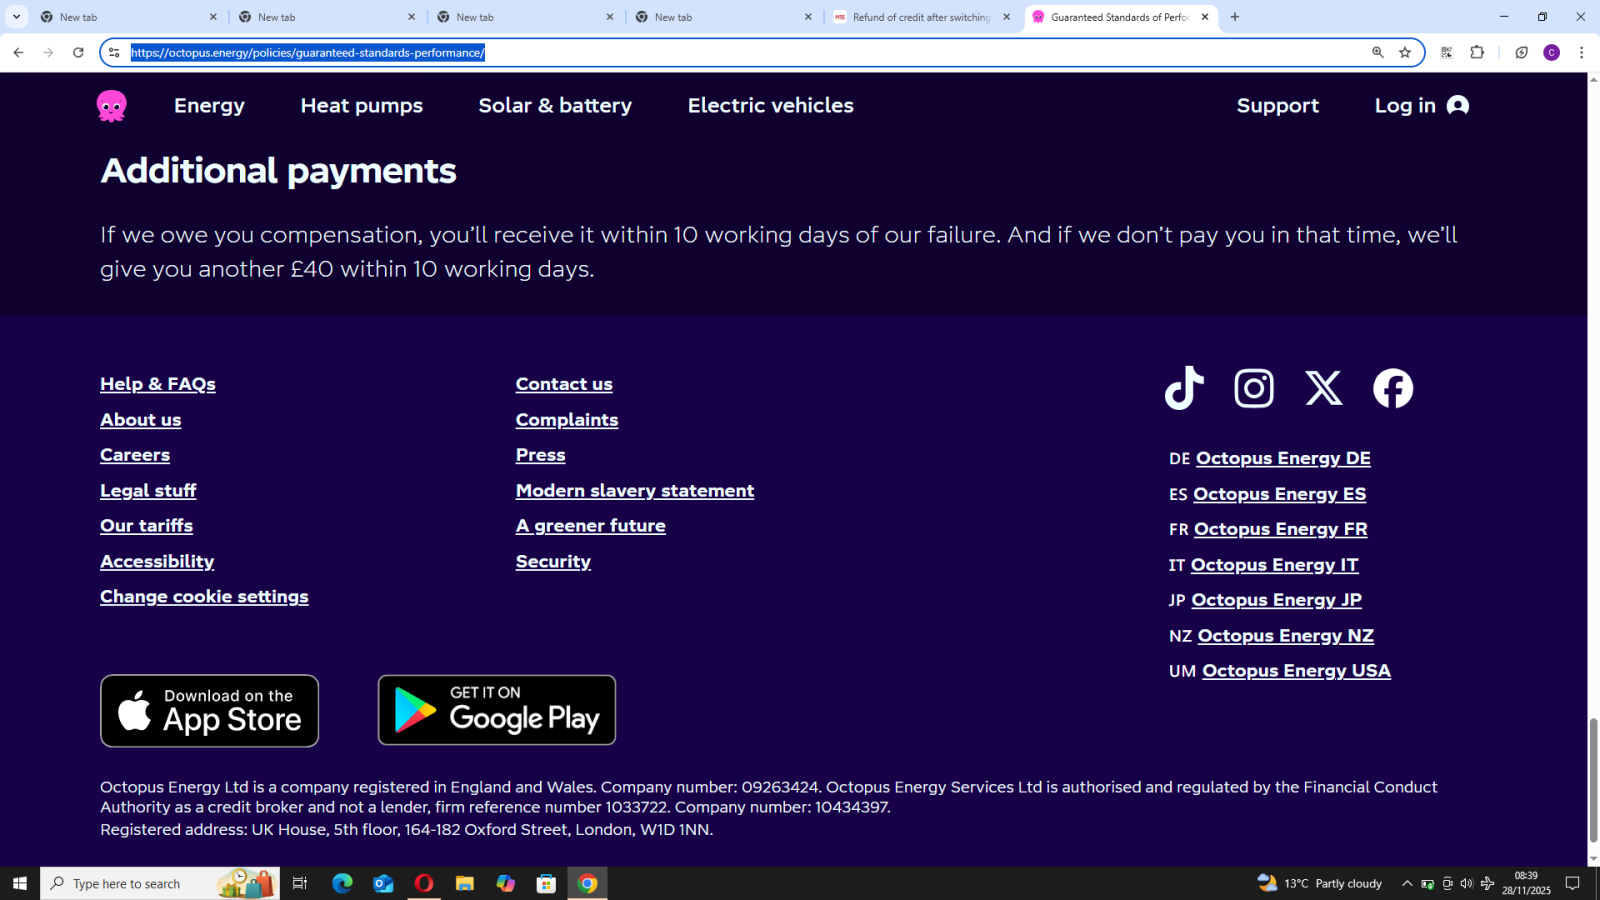Open the X (Twitter) social icon
The image size is (1600, 900).
1323,388
